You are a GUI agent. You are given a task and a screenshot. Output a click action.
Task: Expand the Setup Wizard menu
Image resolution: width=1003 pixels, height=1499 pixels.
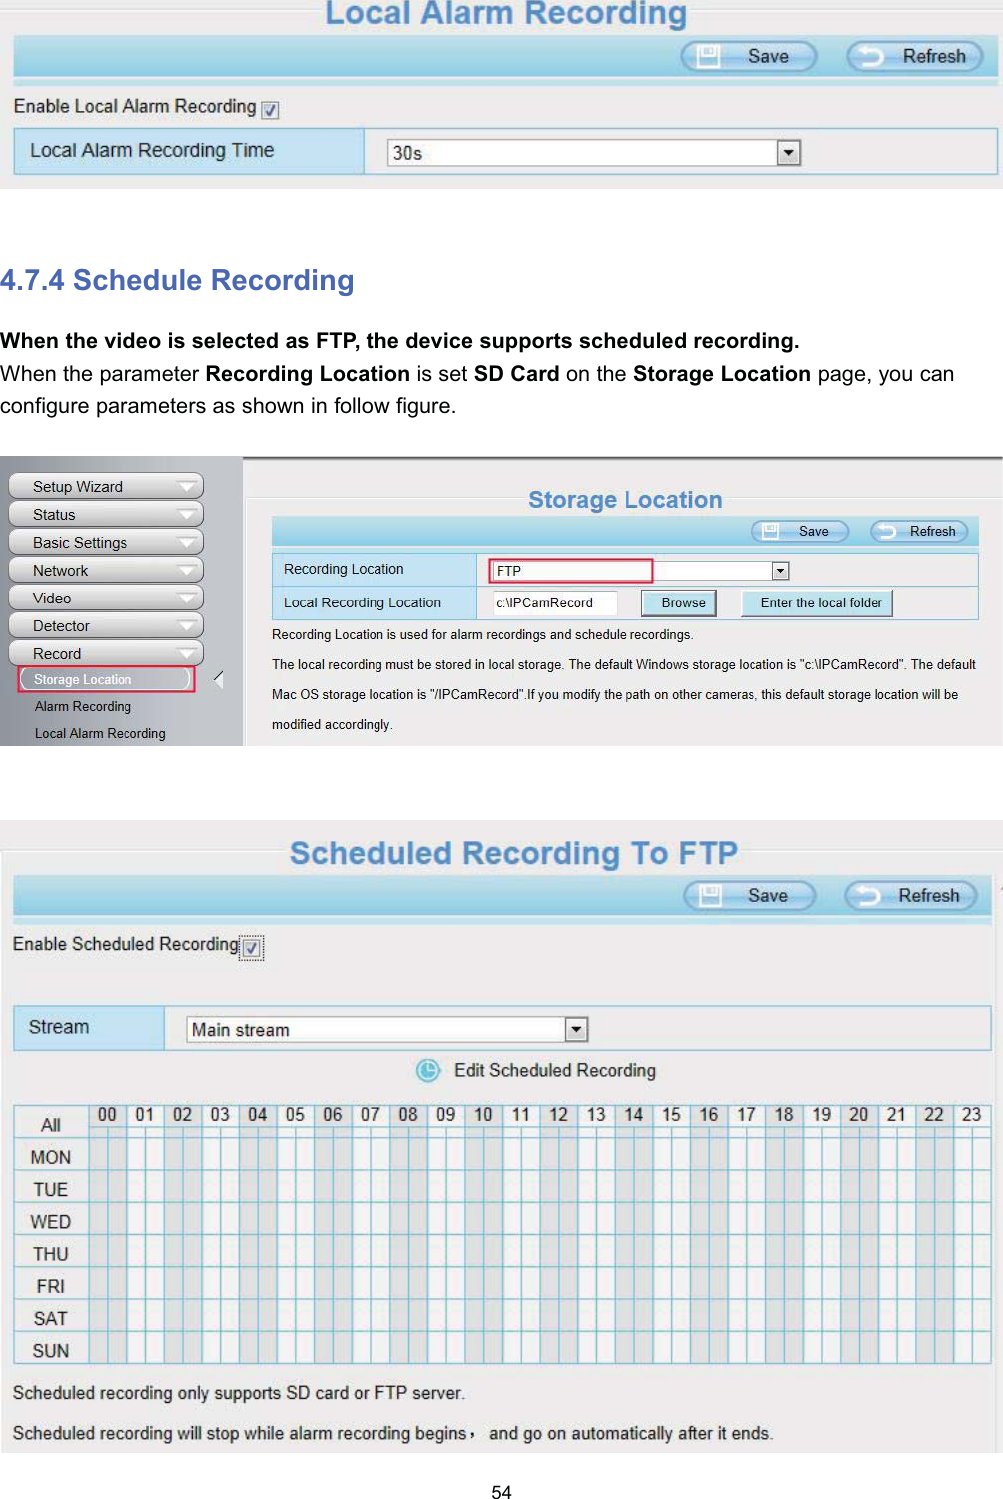pos(106,486)
